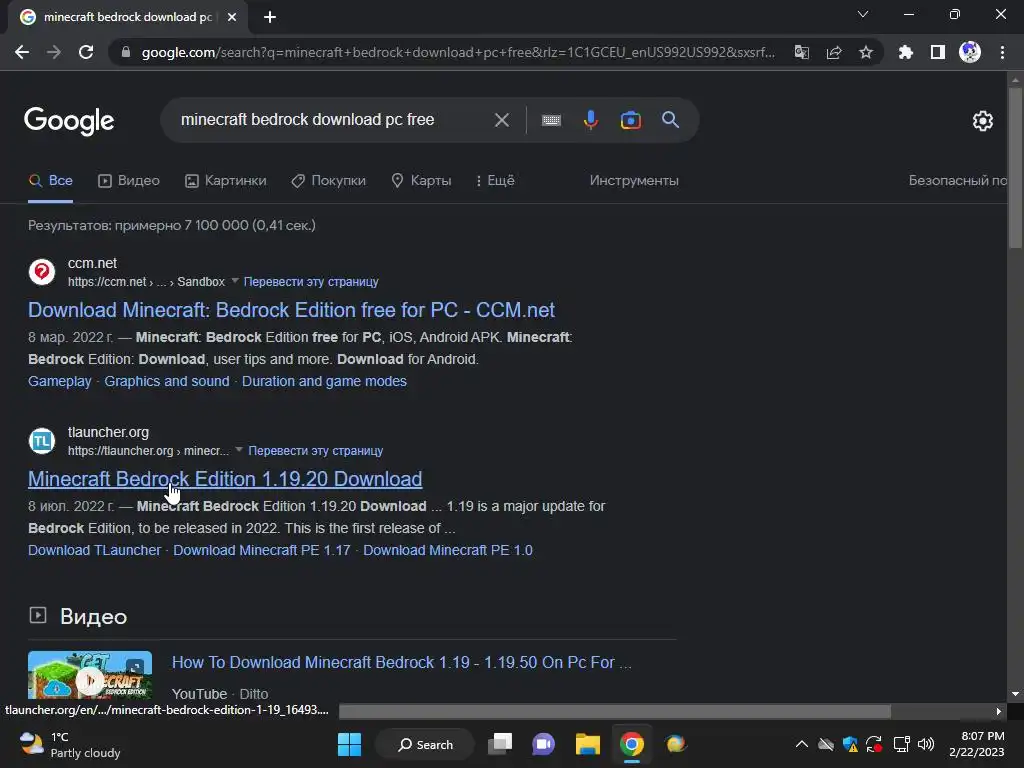
Task: View site security lock info
Action: click(x=126, y=52)
